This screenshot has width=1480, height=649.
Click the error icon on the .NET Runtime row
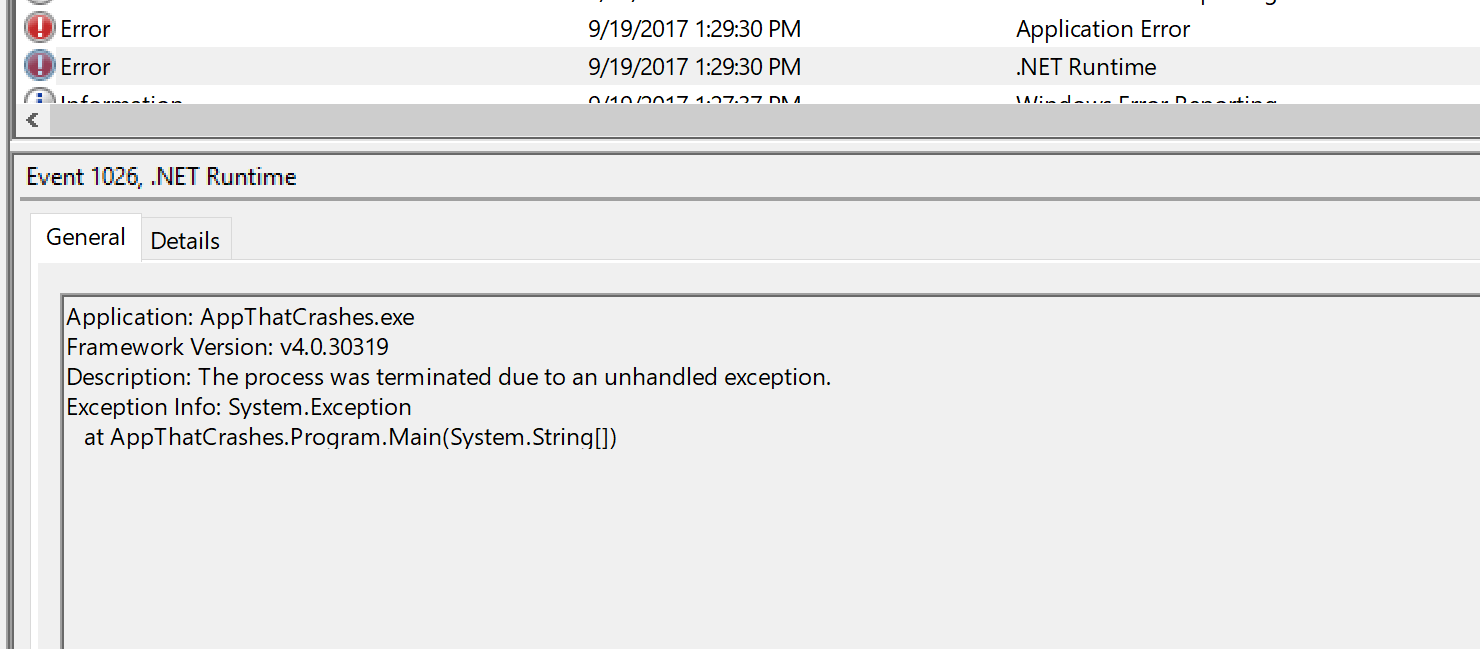[37, 66]
